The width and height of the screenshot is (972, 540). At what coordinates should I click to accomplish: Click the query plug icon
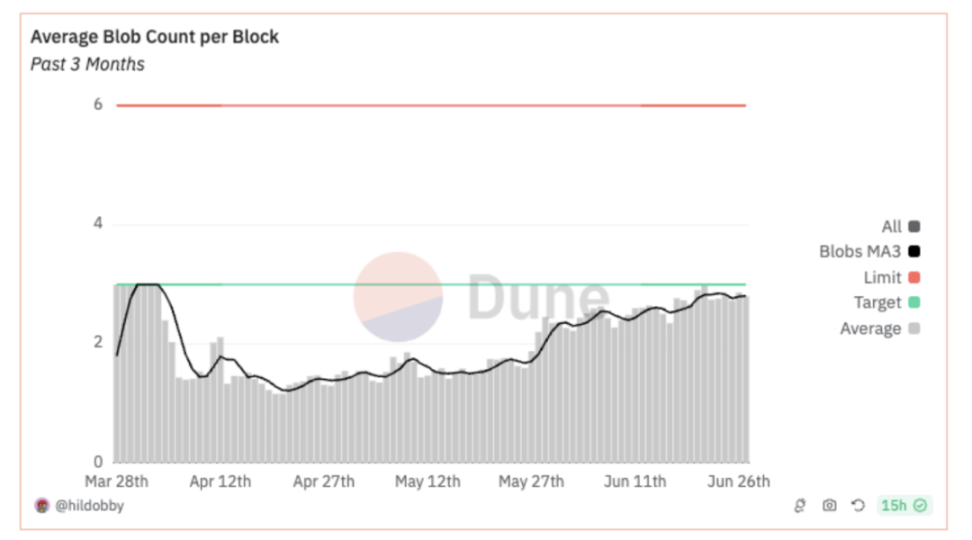click(800, 506)
